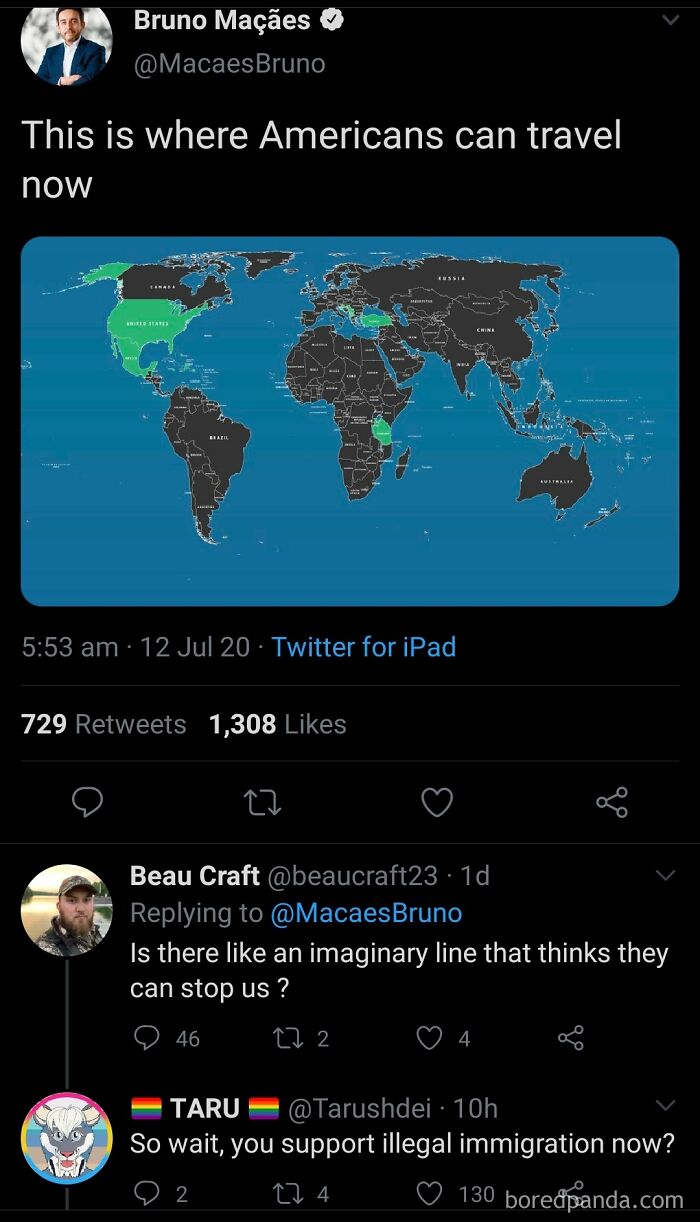Like Bruno Maçães's tweet
The height and width of the screenshot is (1222, 700).
point(437,803)
